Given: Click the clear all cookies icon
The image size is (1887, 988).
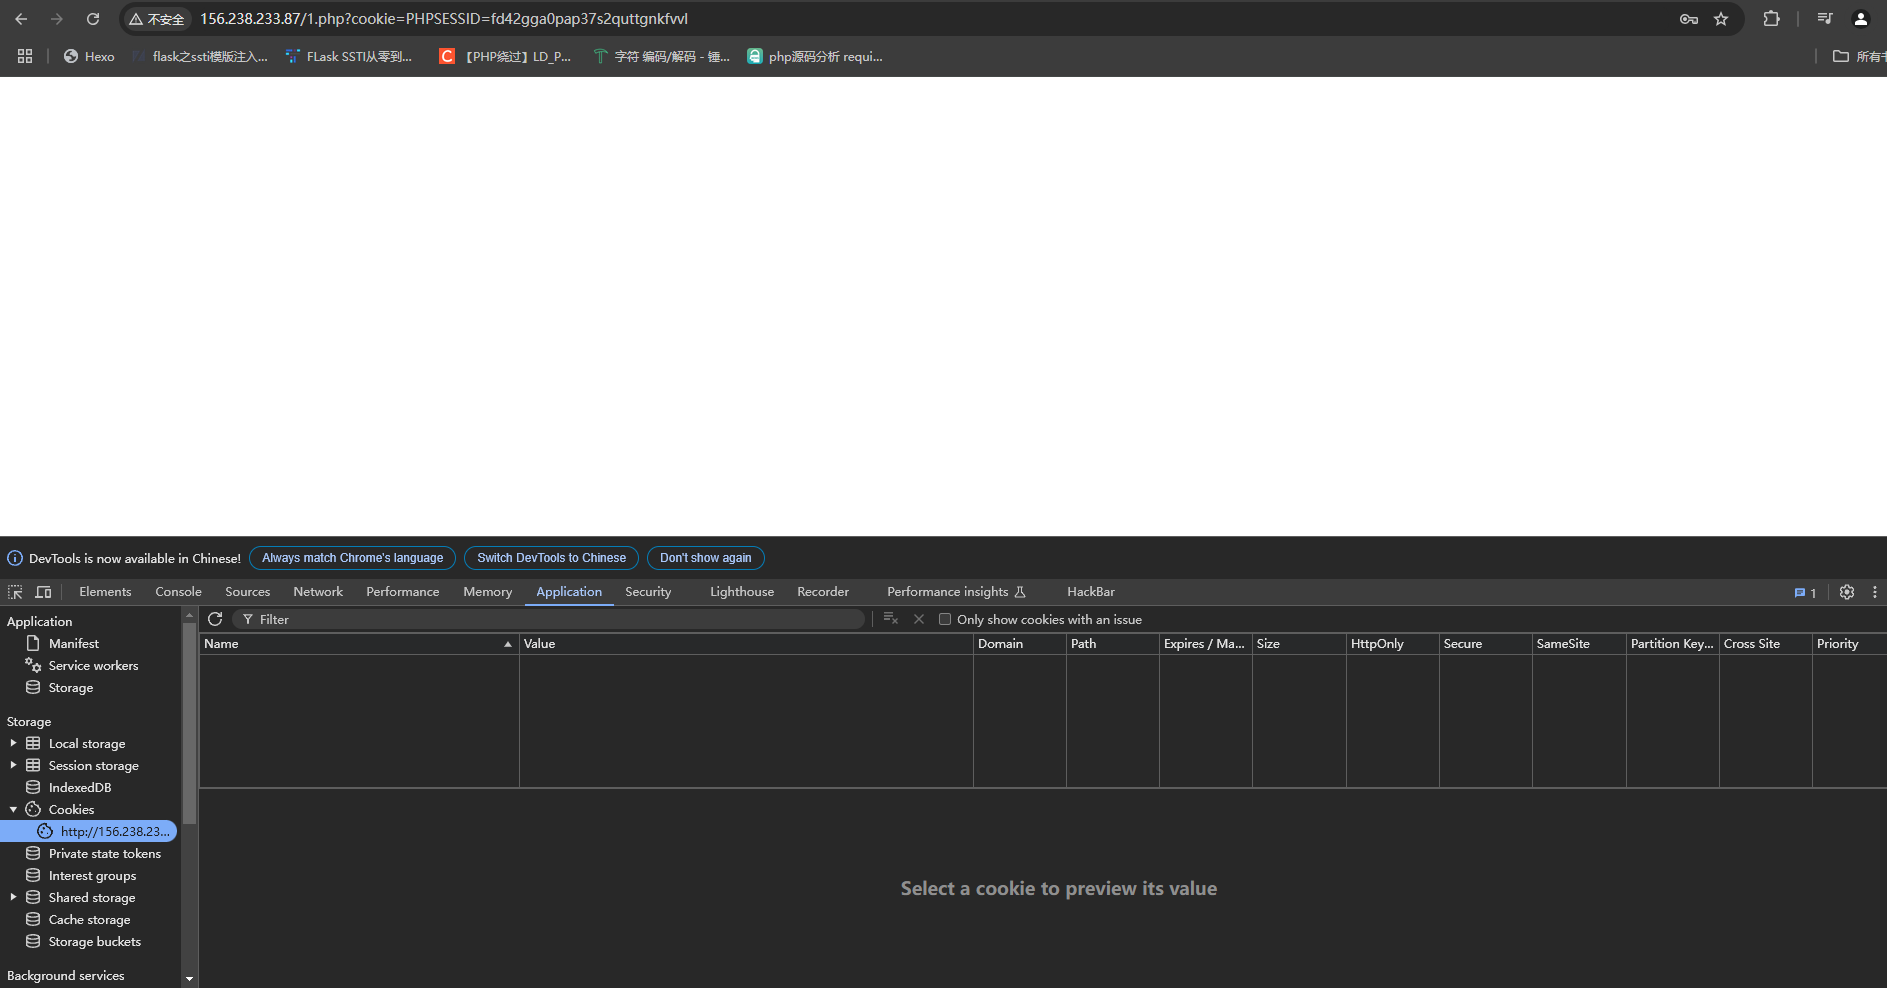Looking at the screenshot, I should click(890, 619).
